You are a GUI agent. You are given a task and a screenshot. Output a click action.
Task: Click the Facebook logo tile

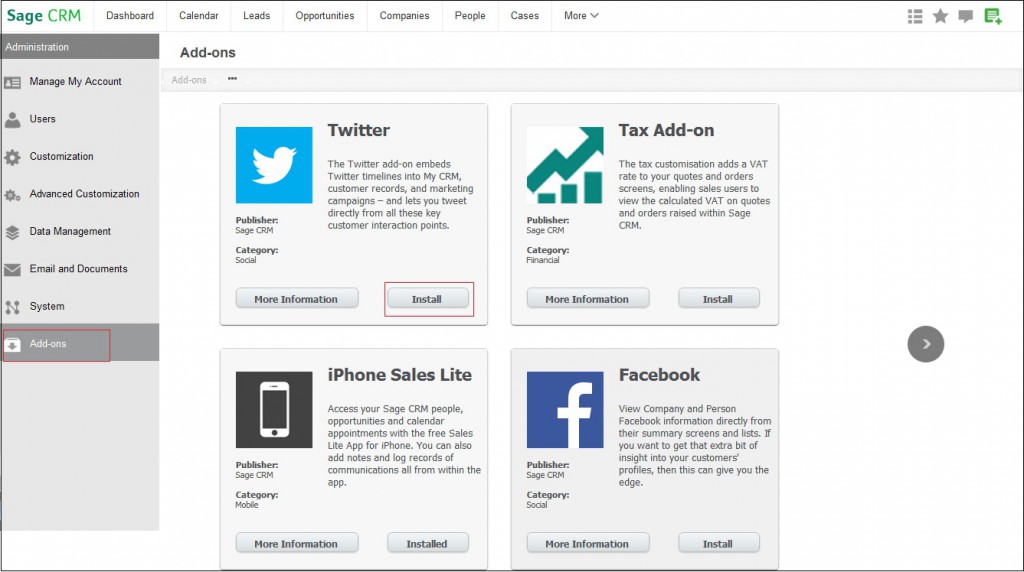point(565,410)
